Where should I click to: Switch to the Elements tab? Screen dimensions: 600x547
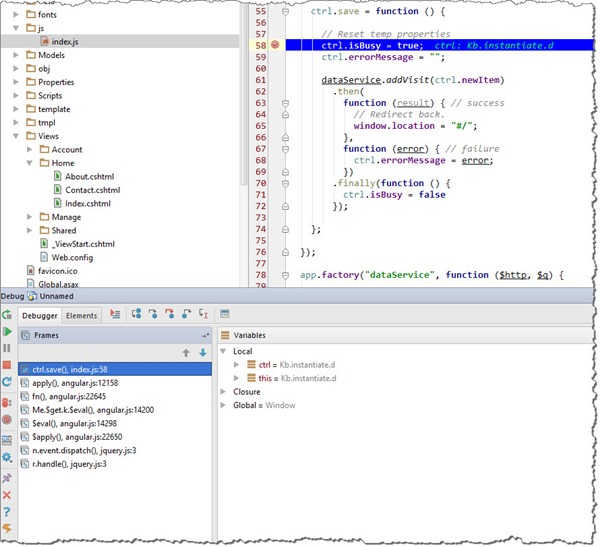(x=82, y=316)
